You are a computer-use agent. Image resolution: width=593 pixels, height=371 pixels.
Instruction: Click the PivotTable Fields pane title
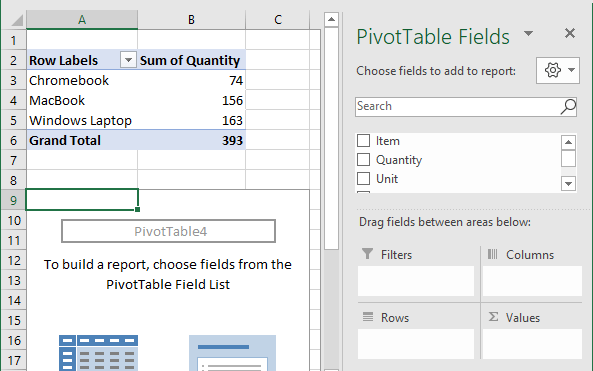433,37
